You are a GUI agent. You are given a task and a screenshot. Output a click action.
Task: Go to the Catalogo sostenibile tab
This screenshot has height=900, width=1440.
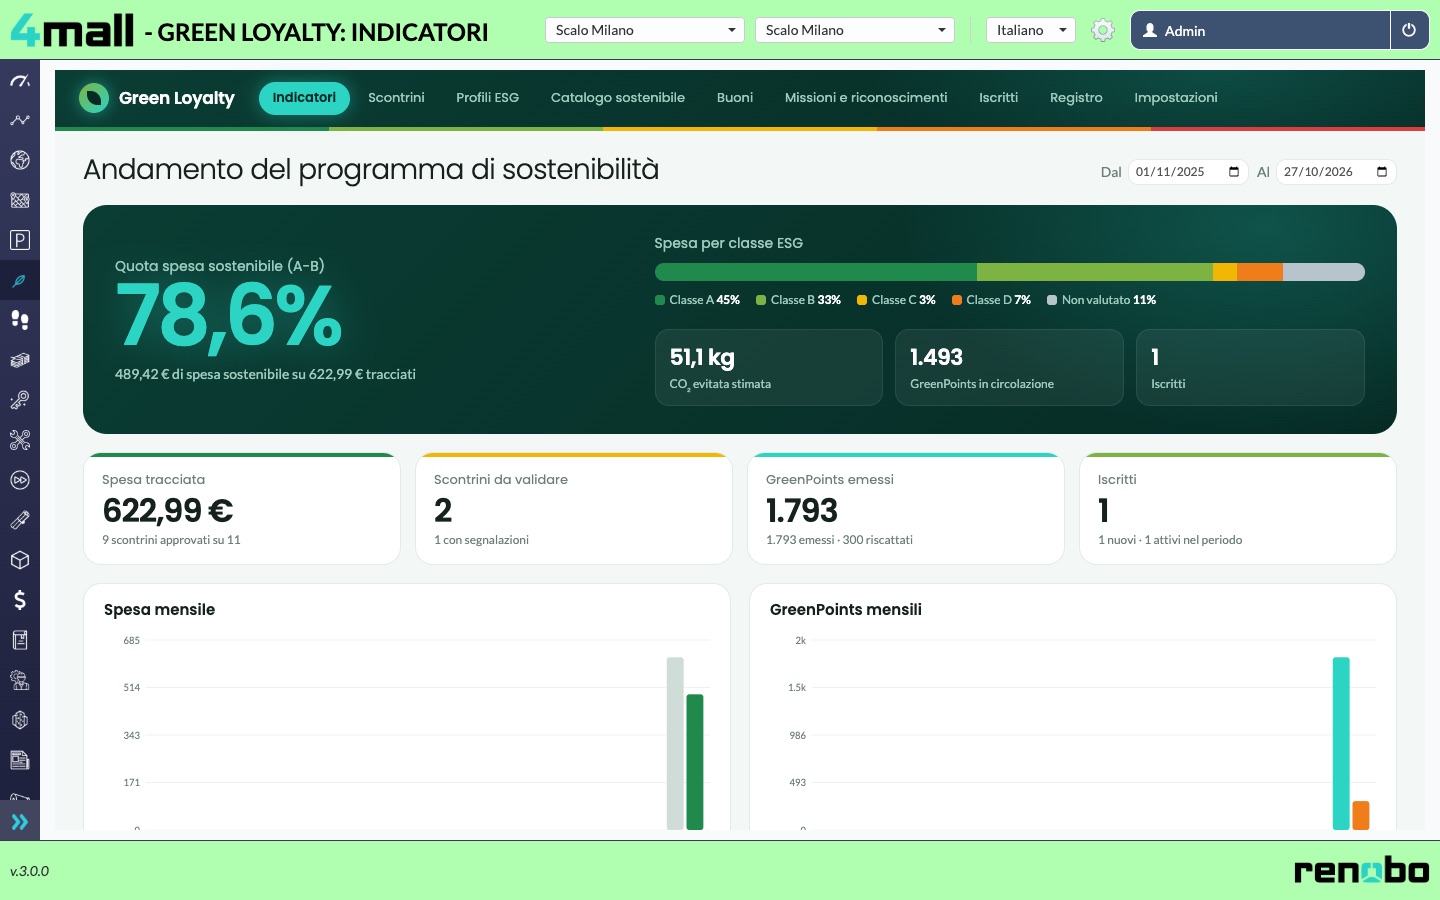(618, 98)
